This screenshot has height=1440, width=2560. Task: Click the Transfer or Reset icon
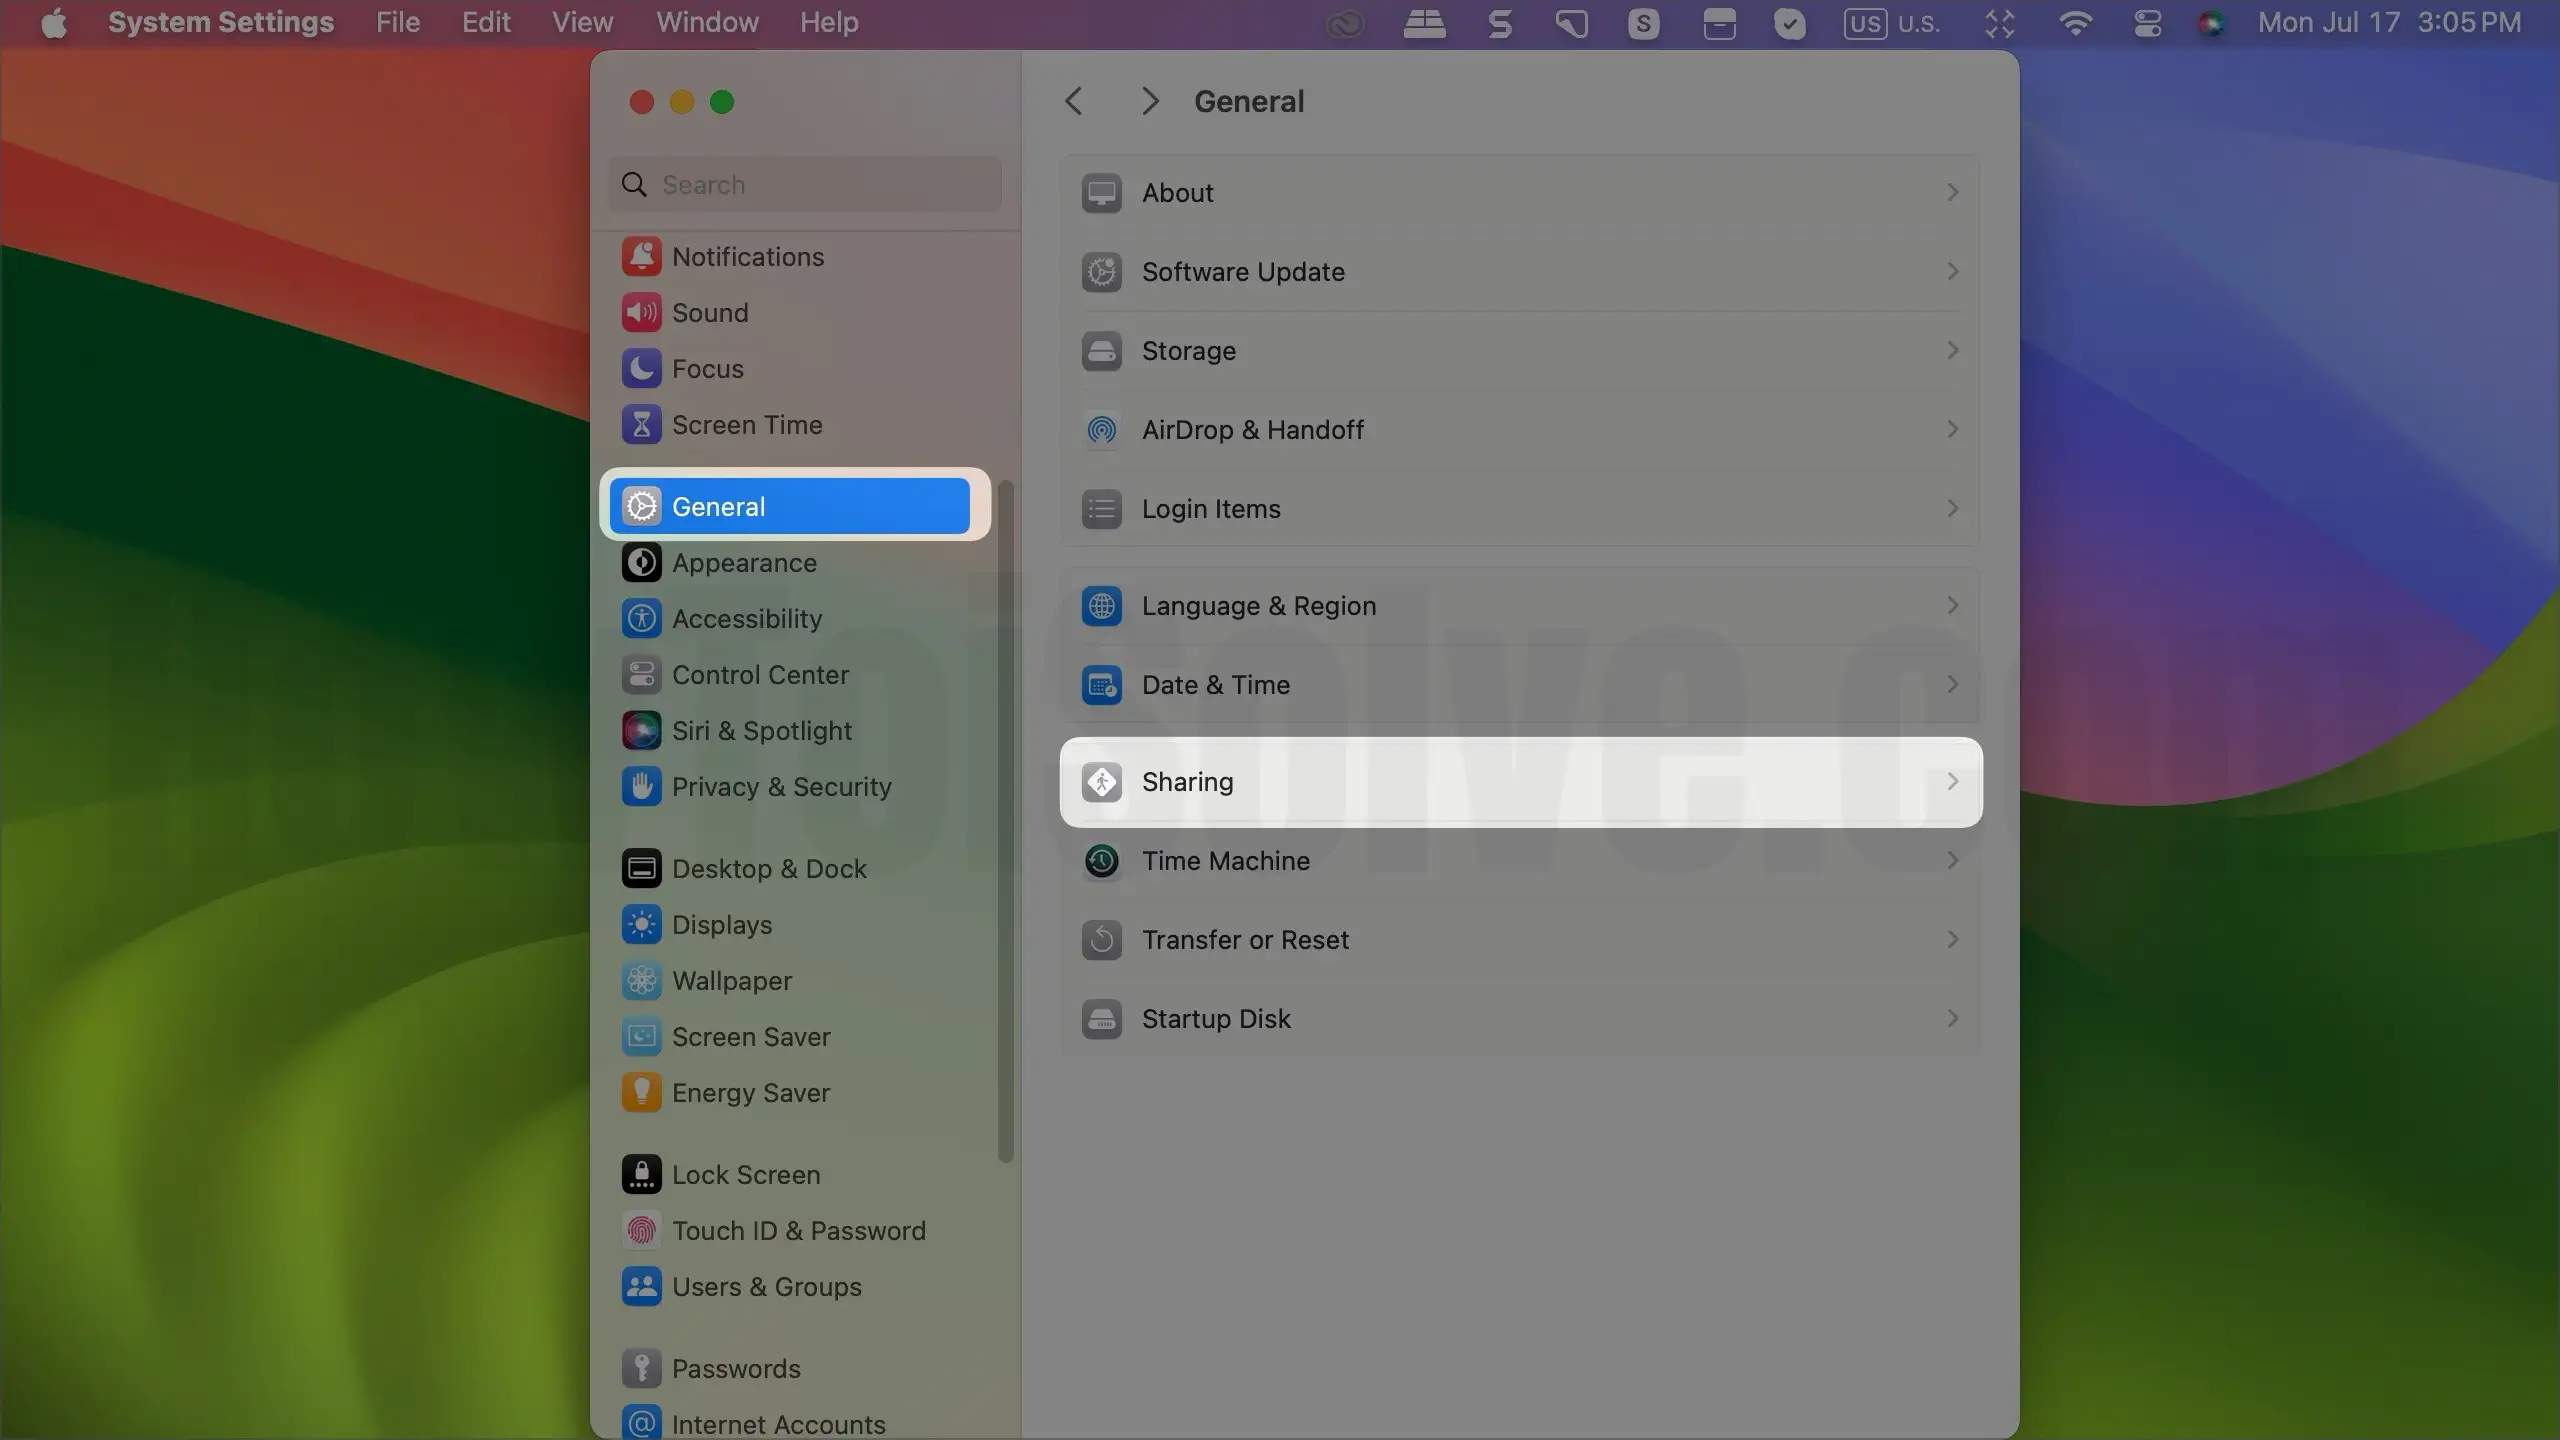(x=1102, y=940)
